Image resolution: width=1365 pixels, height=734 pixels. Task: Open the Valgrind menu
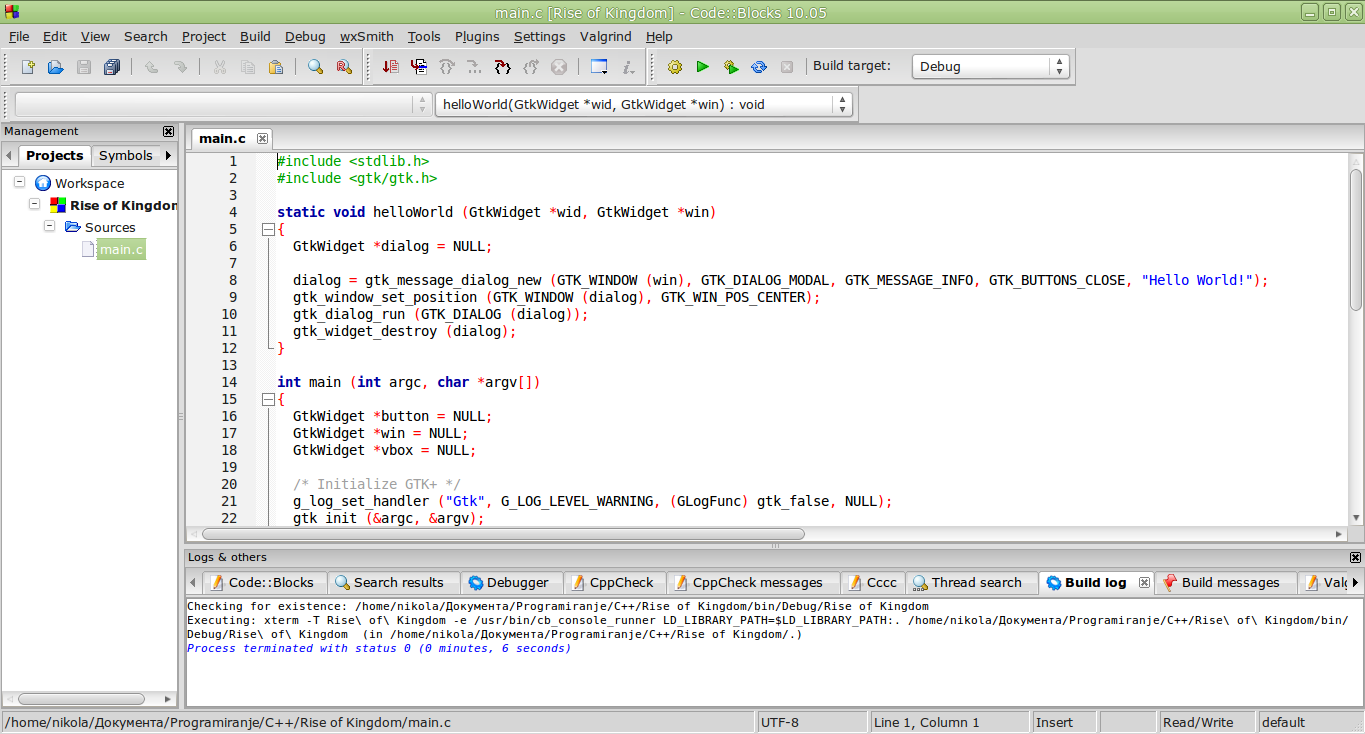tap(606, 36)
